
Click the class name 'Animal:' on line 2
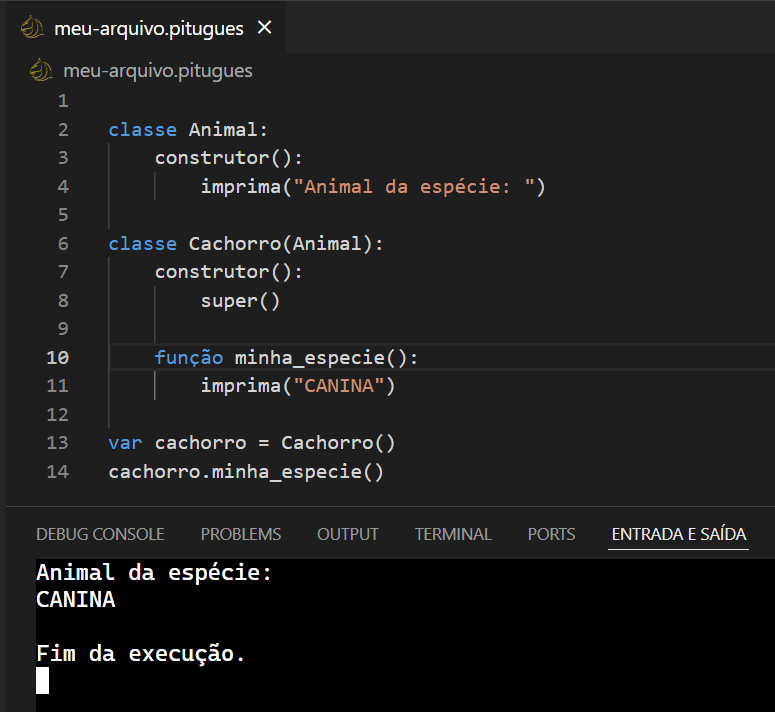(228, 130)
